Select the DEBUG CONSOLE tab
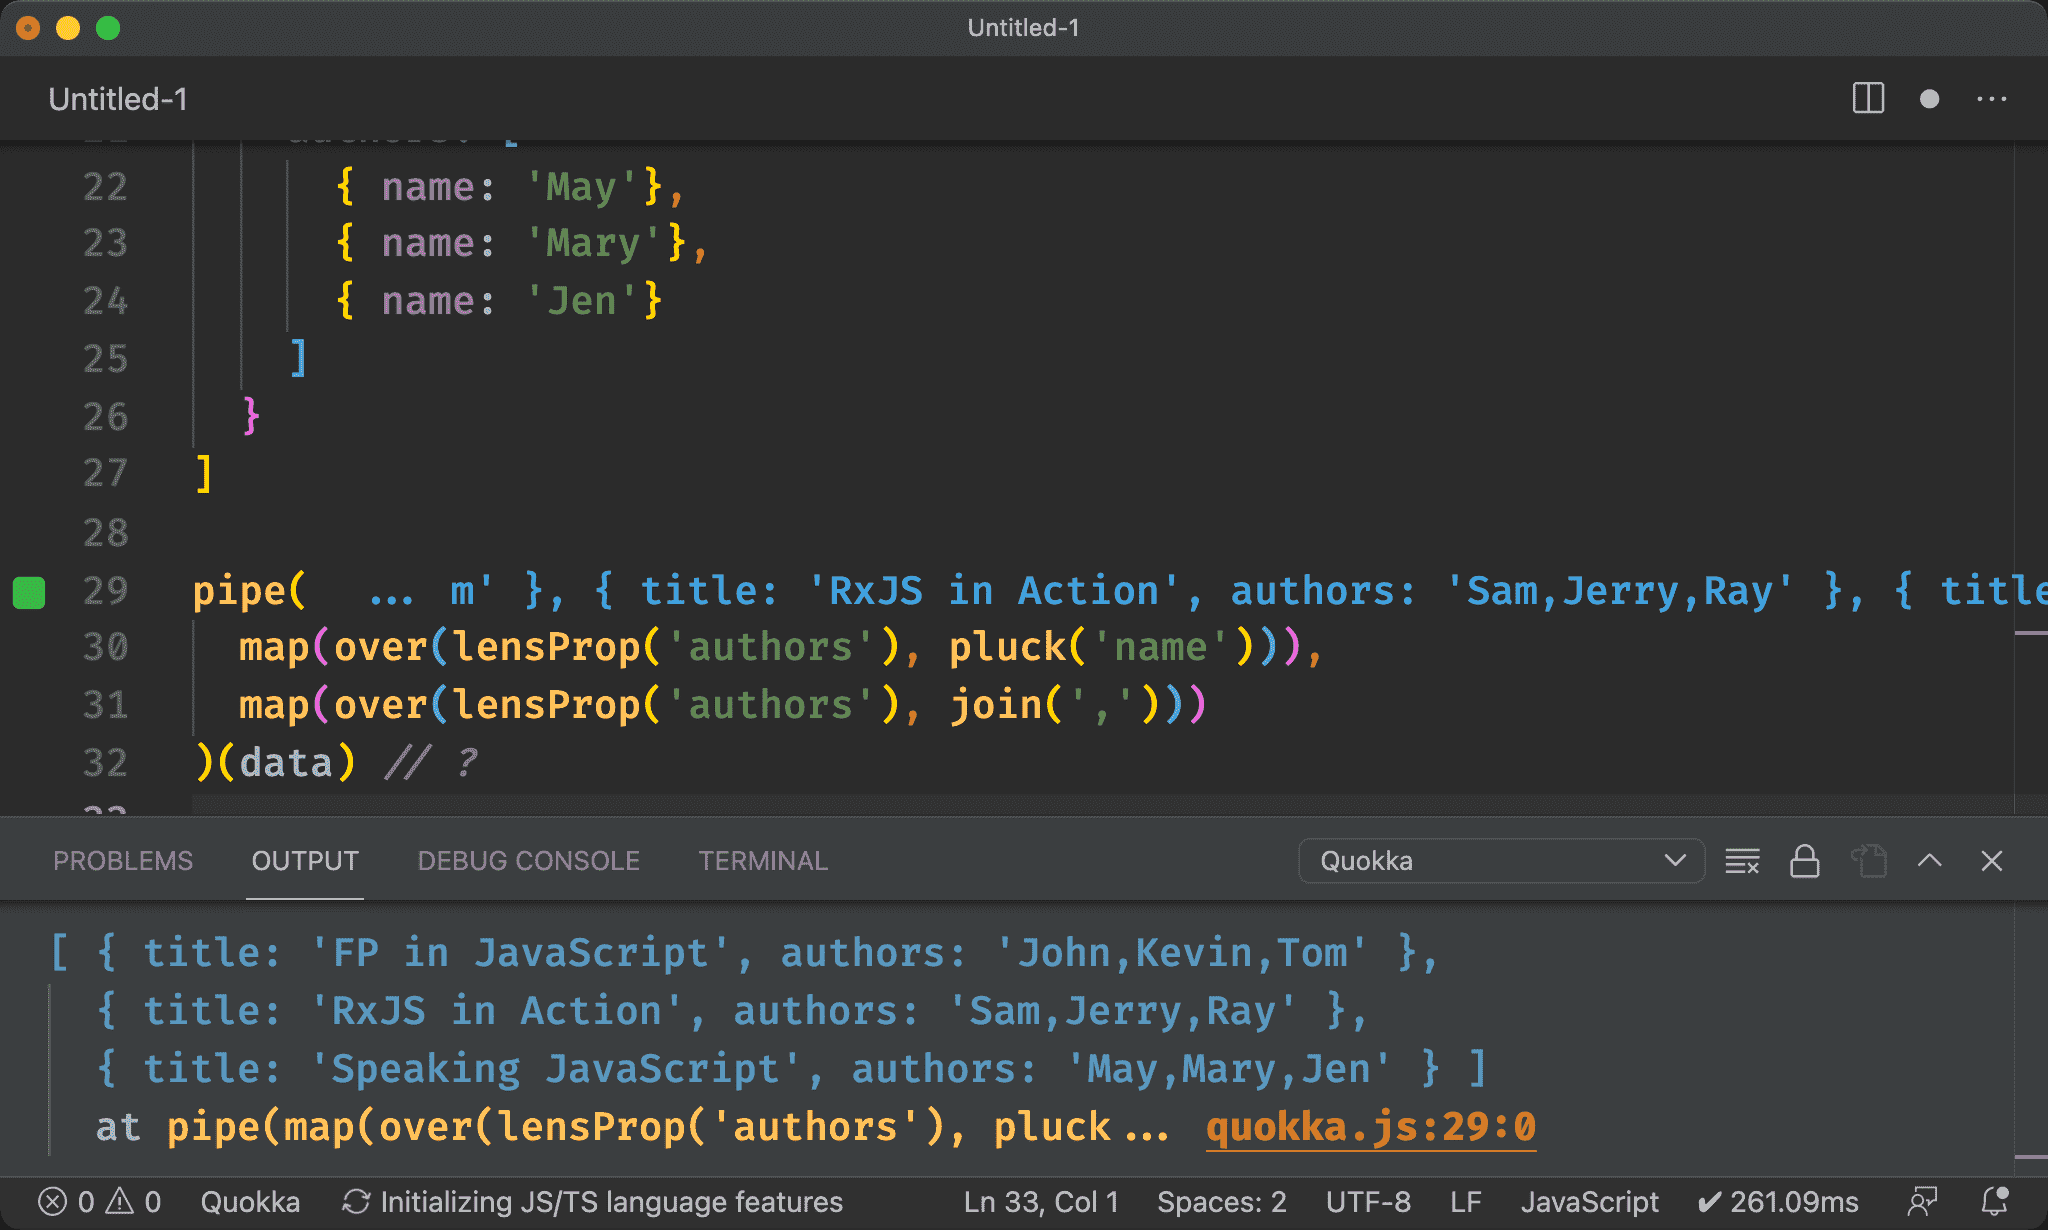Screen dimensions: 2048x1230 pos(525,860)
